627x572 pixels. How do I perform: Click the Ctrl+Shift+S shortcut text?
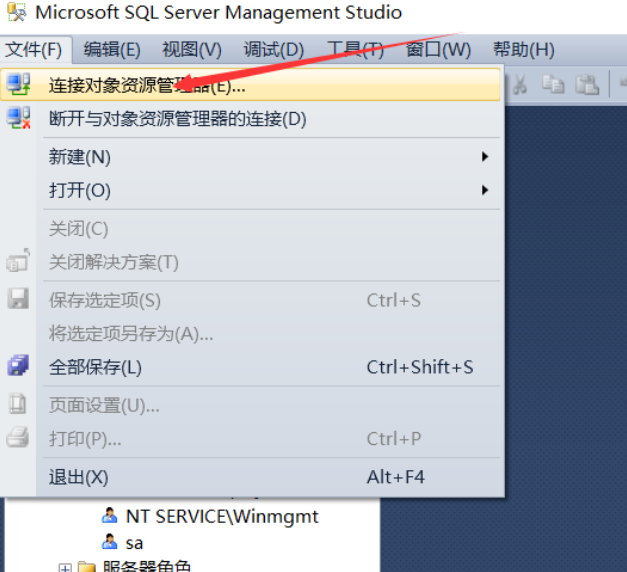pos(420,367)
